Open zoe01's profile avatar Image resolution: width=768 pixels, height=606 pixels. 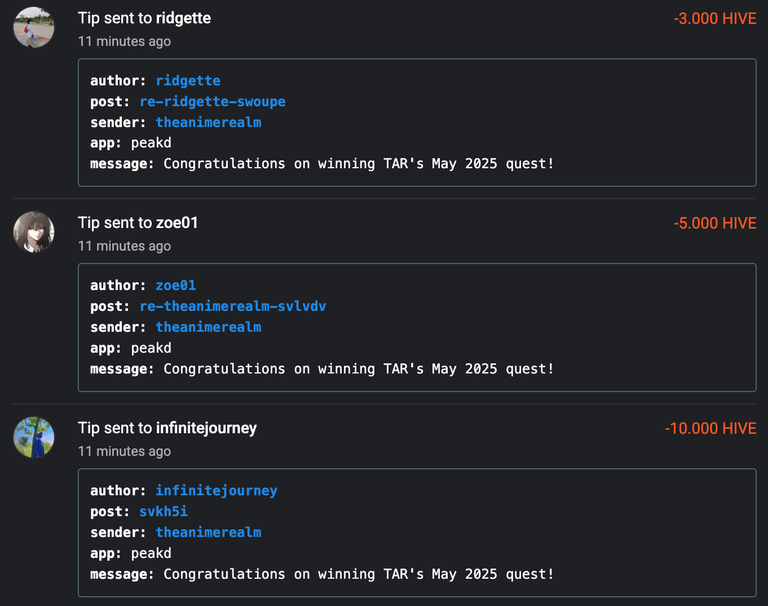(34, 232)
